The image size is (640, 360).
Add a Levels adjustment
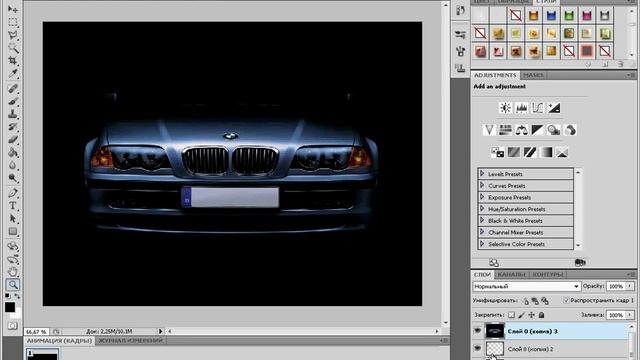click(522, 108)
